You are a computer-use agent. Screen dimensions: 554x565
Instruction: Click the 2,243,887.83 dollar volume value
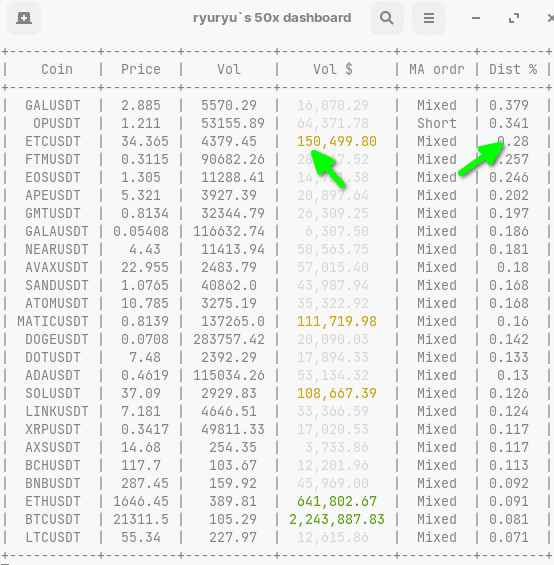pyautogui.click(x=337, y=520)
